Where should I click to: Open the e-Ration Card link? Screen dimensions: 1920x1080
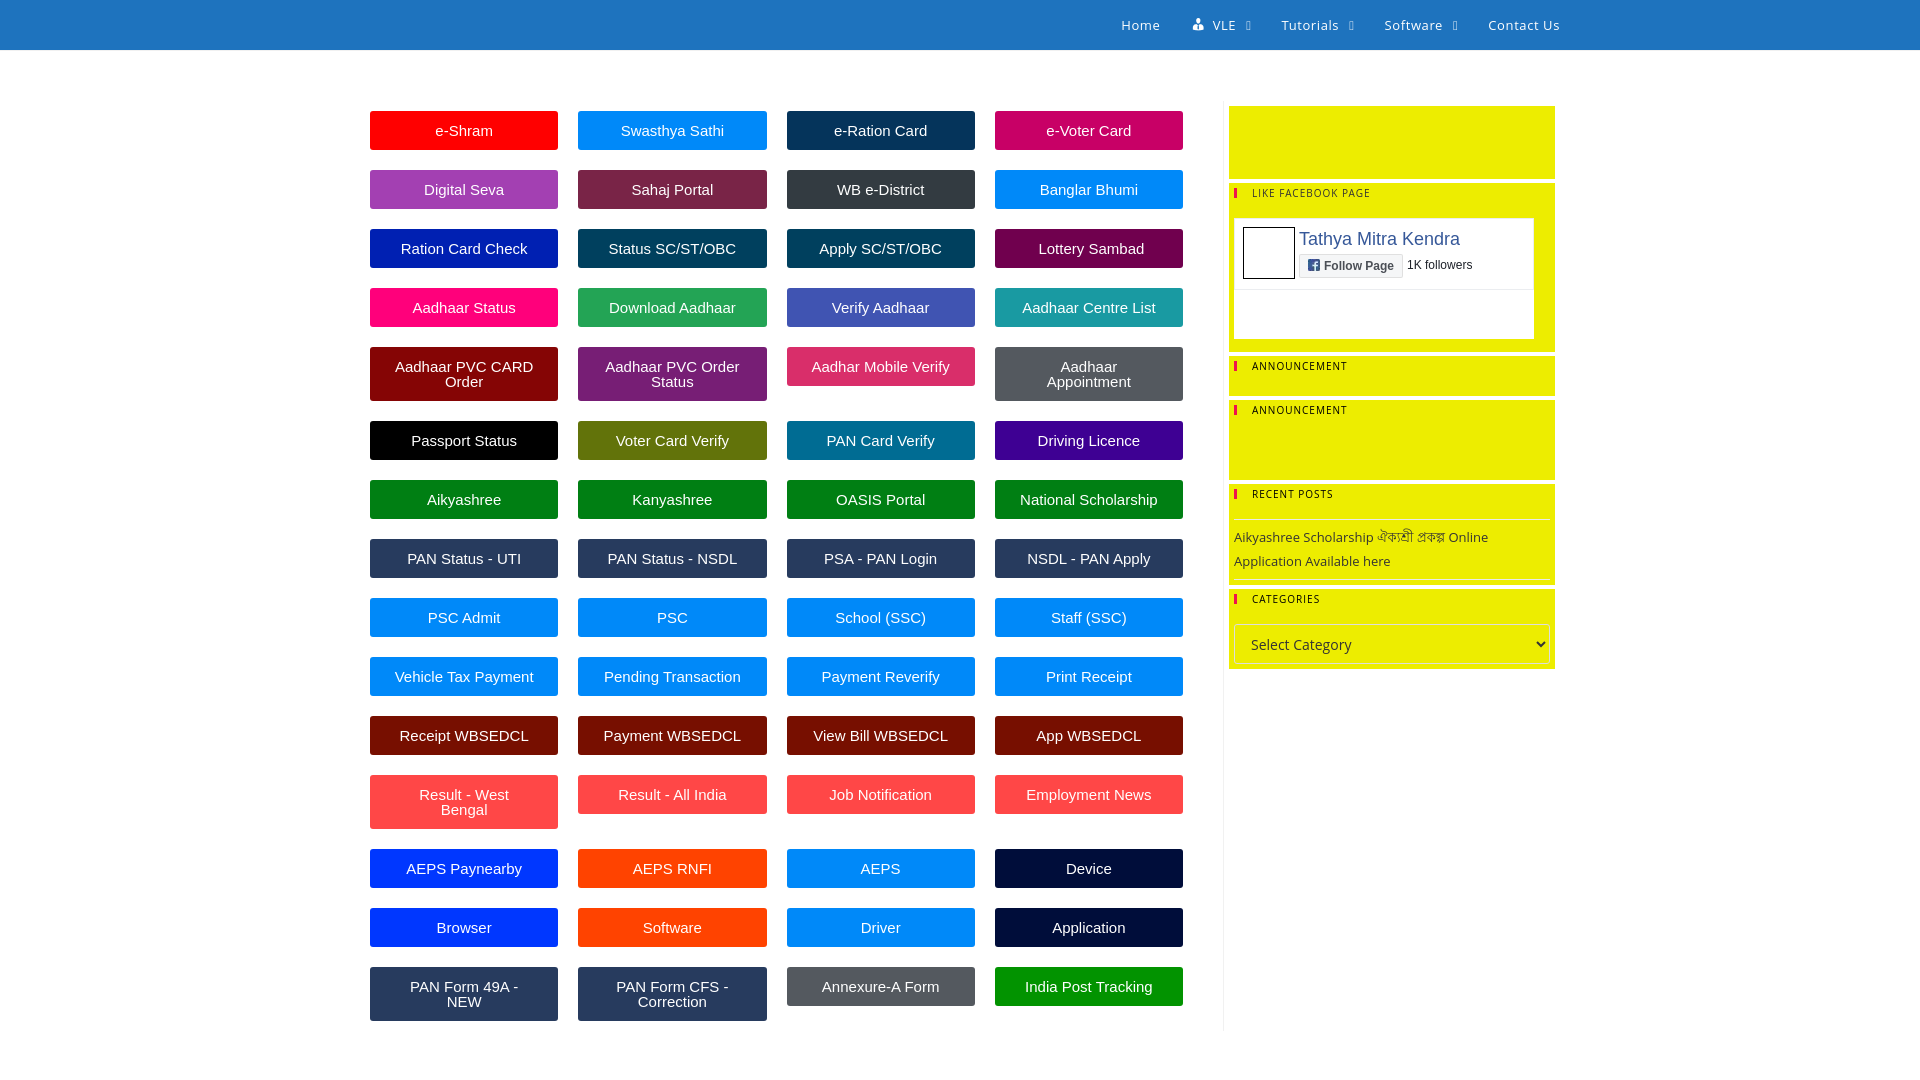880,131
